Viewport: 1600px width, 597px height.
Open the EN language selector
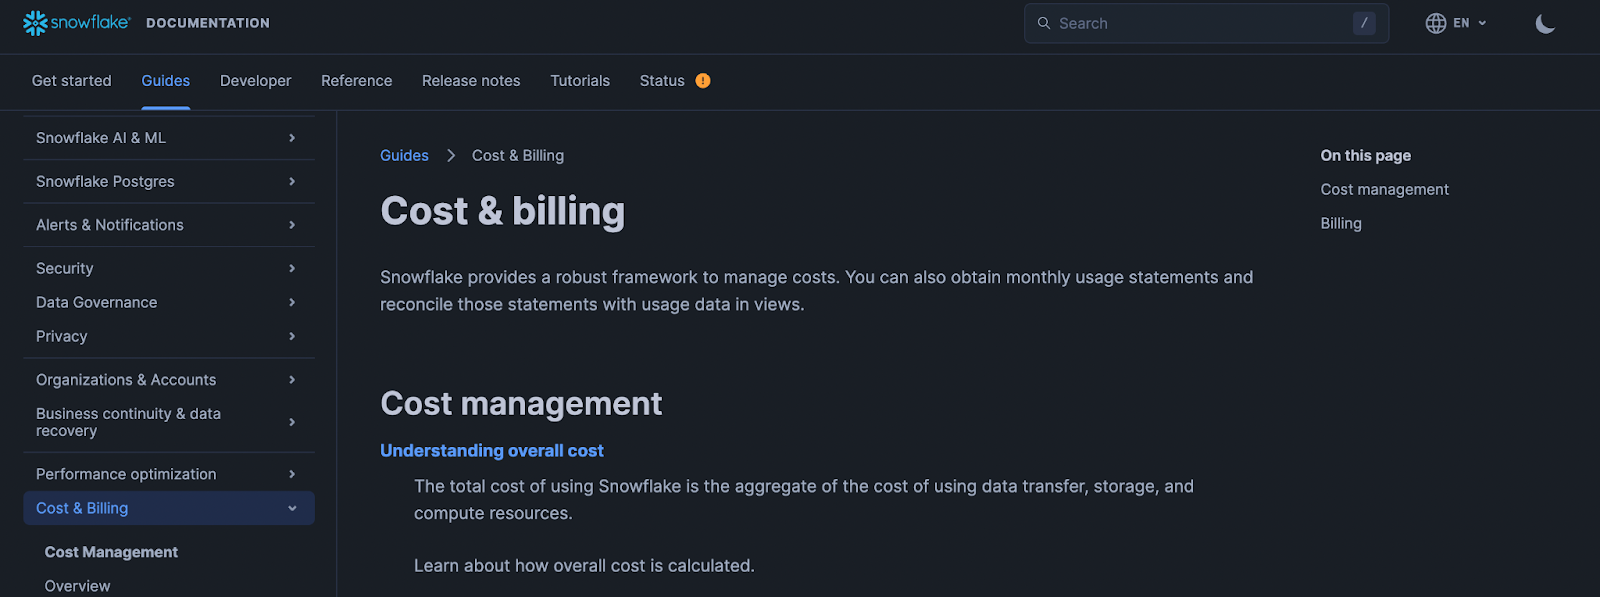(x=1456, y=23)
